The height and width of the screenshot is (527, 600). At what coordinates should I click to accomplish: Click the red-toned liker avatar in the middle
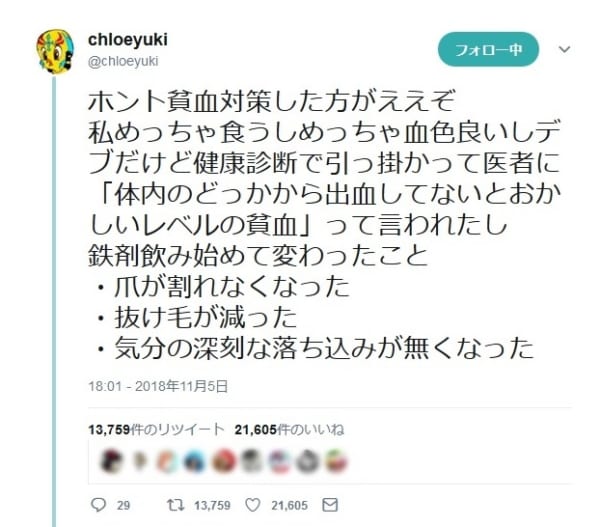[x=223, y=461]
